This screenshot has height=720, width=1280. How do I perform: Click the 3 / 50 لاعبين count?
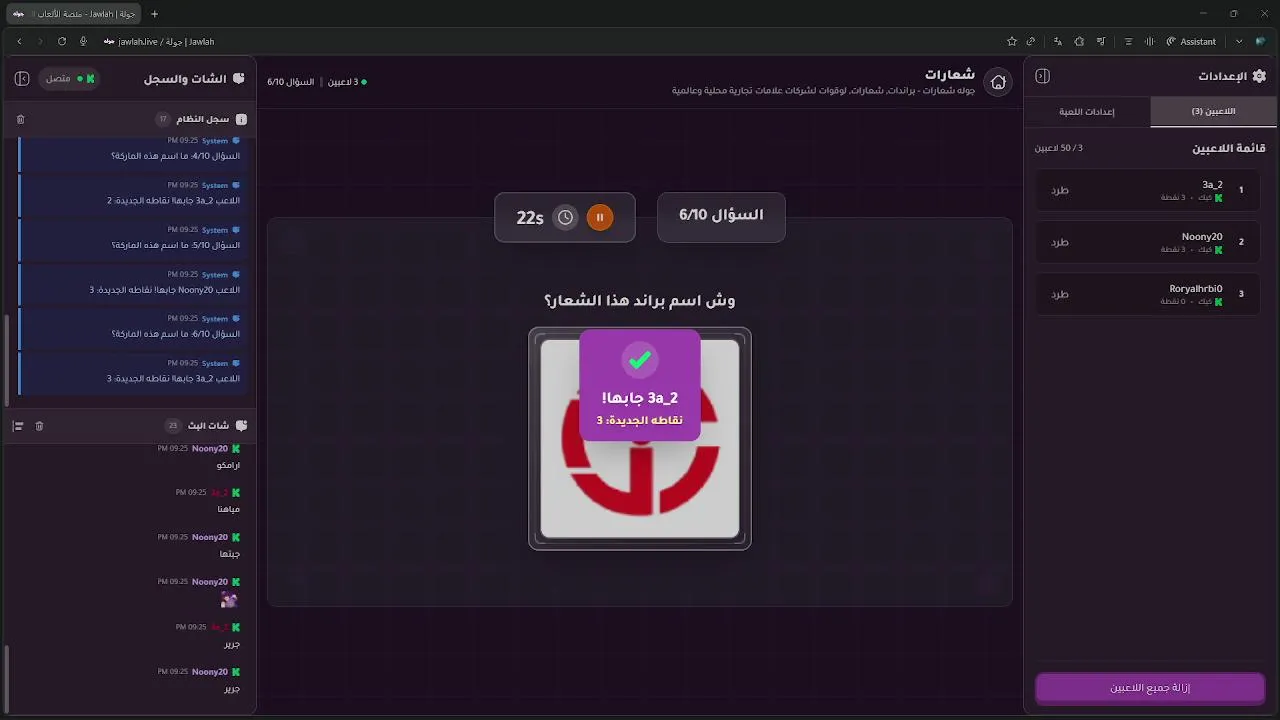1059,148
